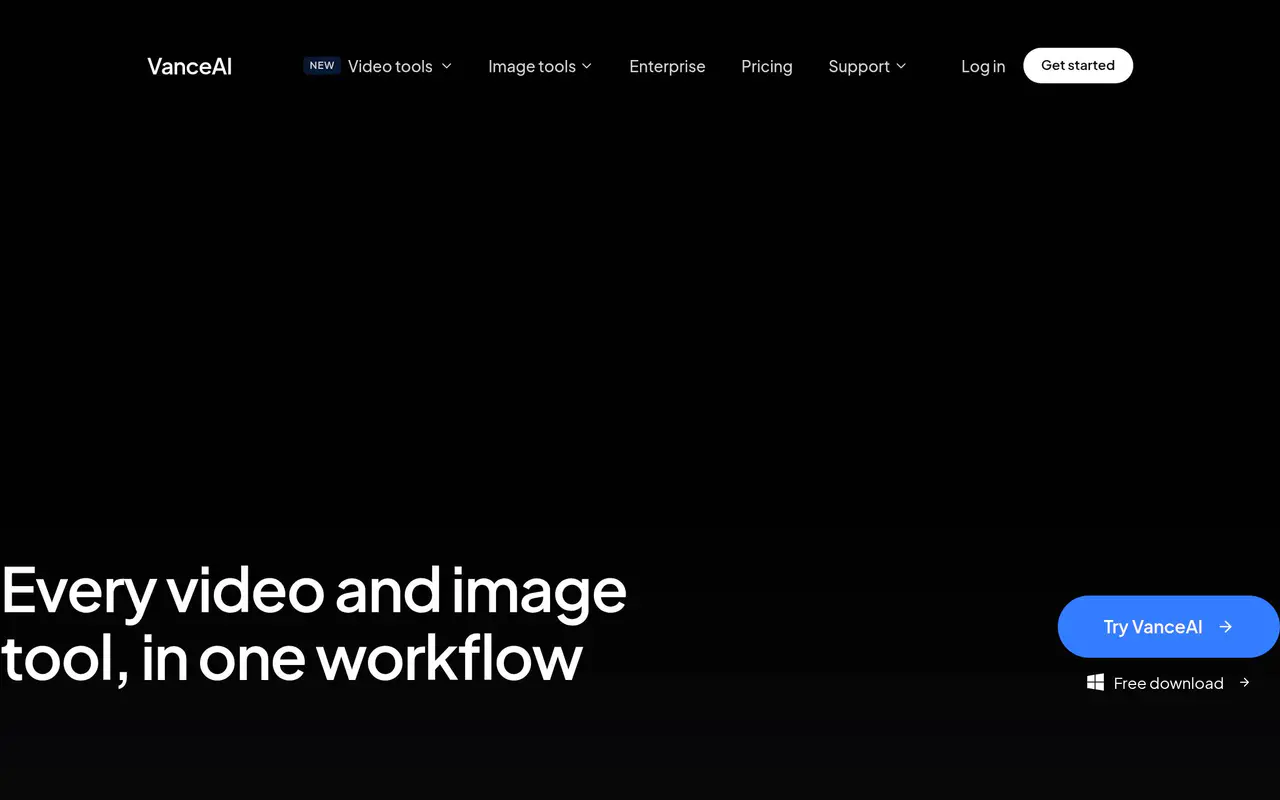
Task: Click the Free download link
Action: tap(1169, 683)
